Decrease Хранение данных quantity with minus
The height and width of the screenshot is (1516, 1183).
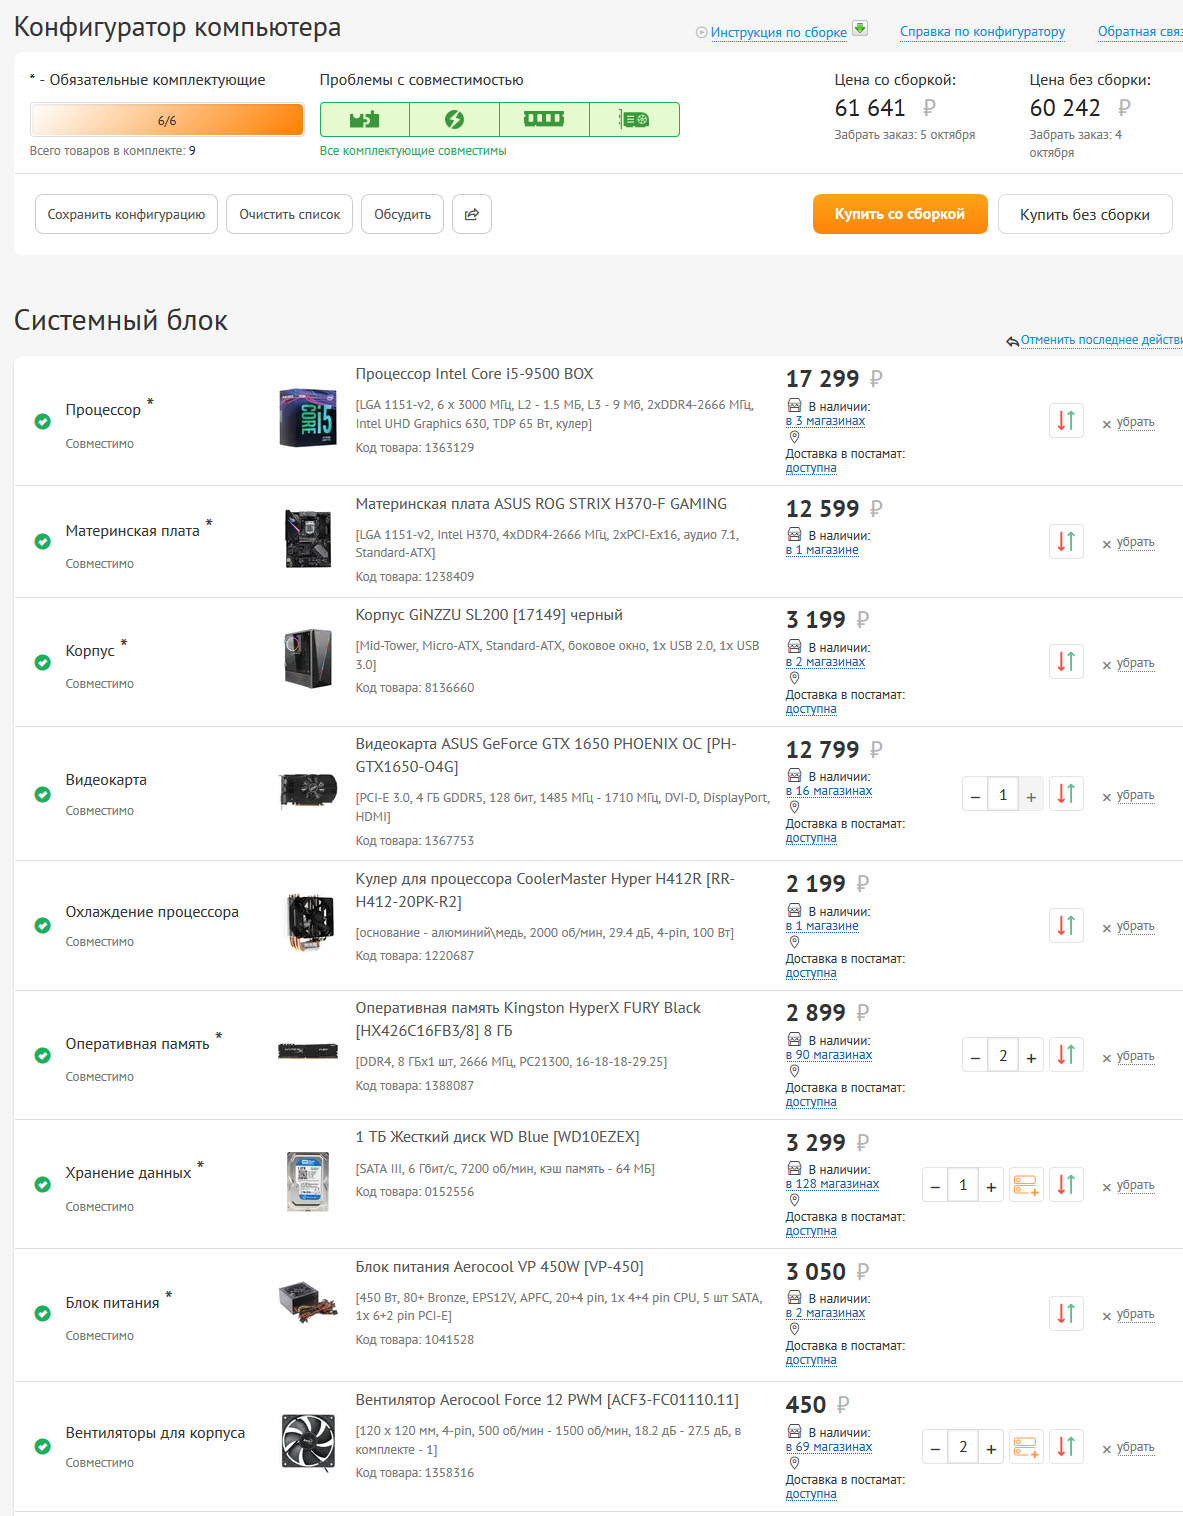(x=935, y=1186)
